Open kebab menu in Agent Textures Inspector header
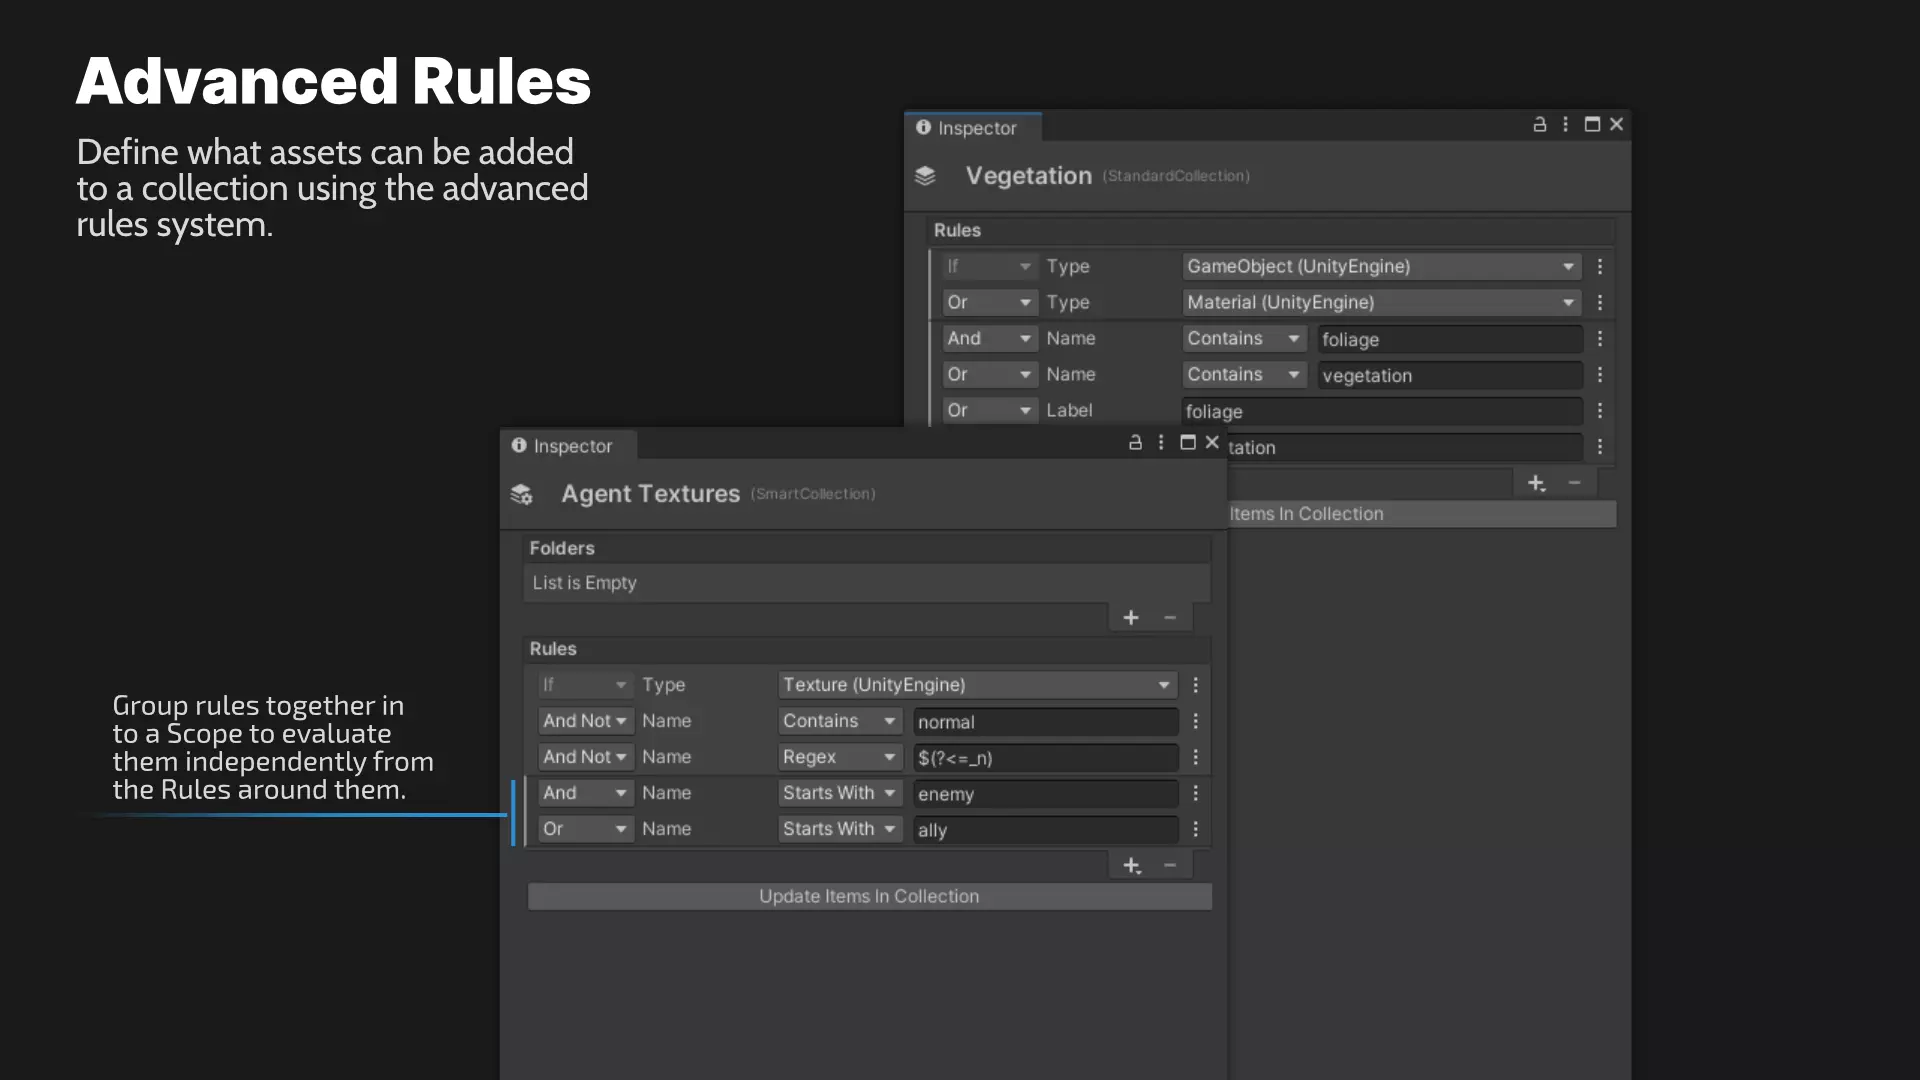The height and width of the screenshot is (1080, 1920). 1161,442
